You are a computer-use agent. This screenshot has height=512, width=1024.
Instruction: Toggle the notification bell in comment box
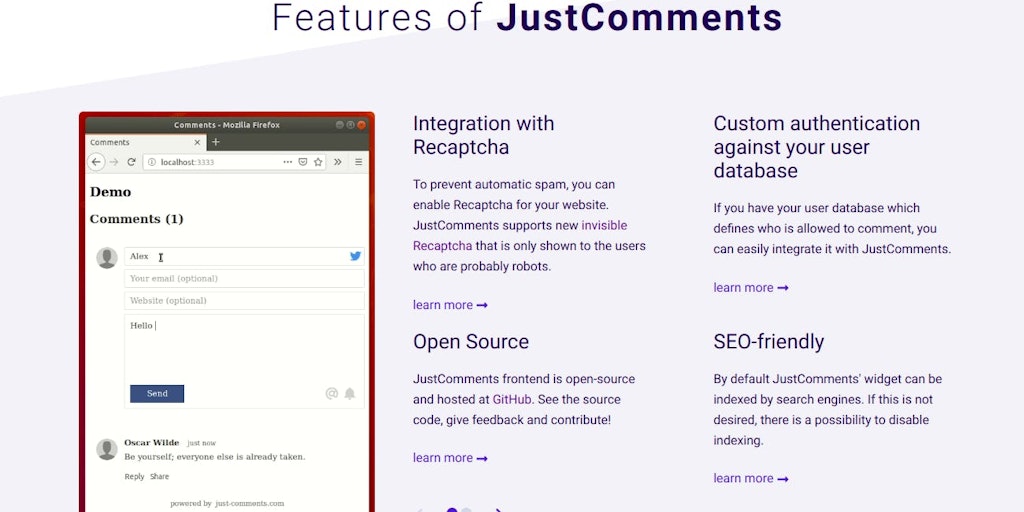pyautogui.click(x=350, y=393)
